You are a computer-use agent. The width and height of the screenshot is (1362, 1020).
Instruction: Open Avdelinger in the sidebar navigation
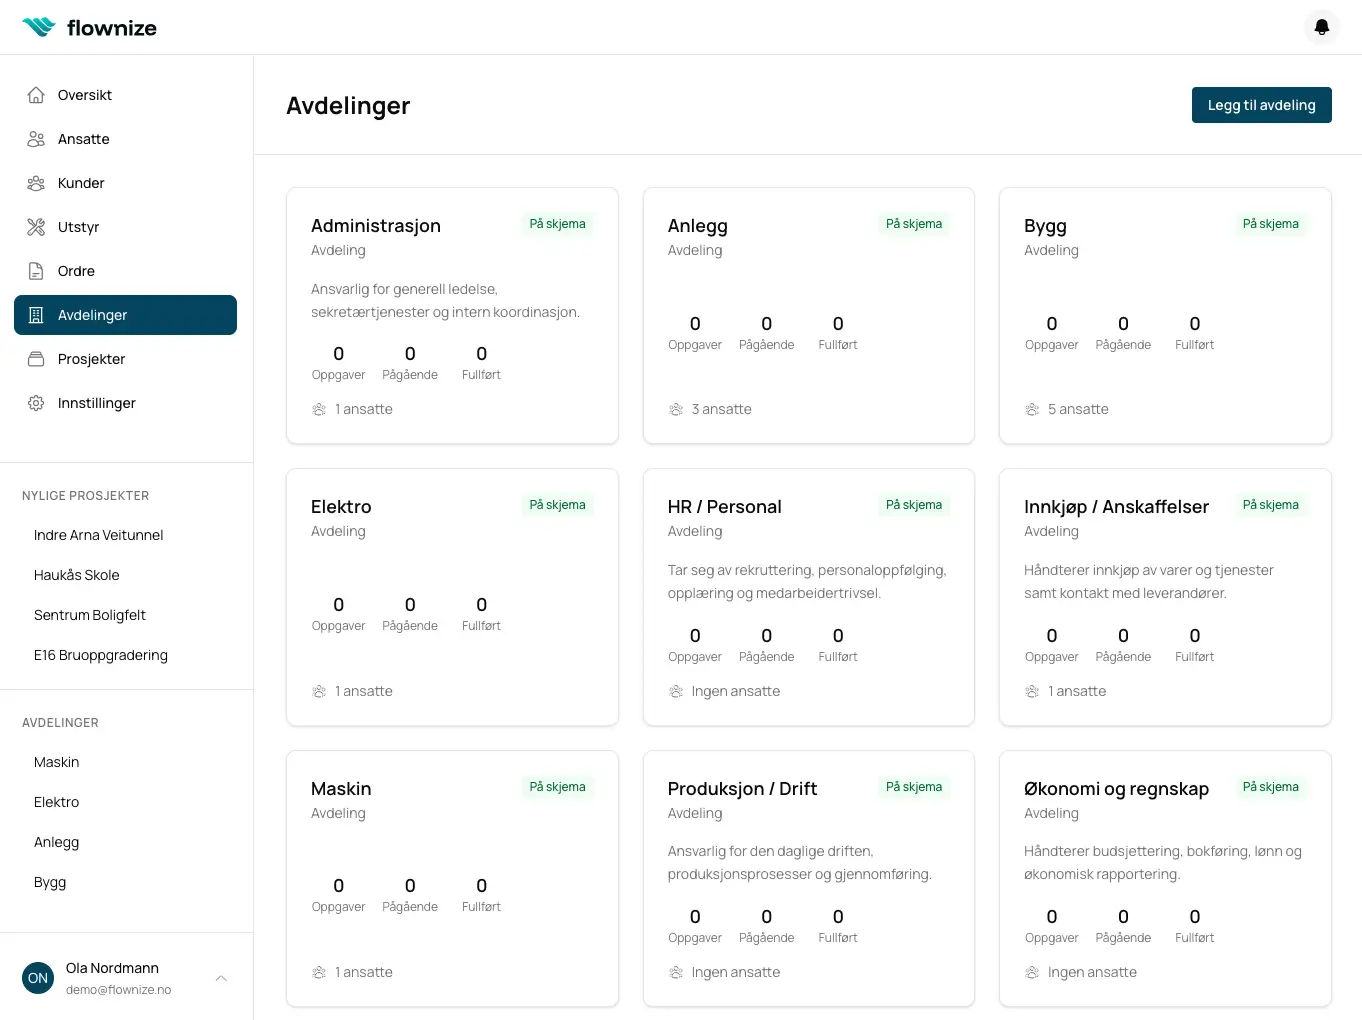(93, 314)
